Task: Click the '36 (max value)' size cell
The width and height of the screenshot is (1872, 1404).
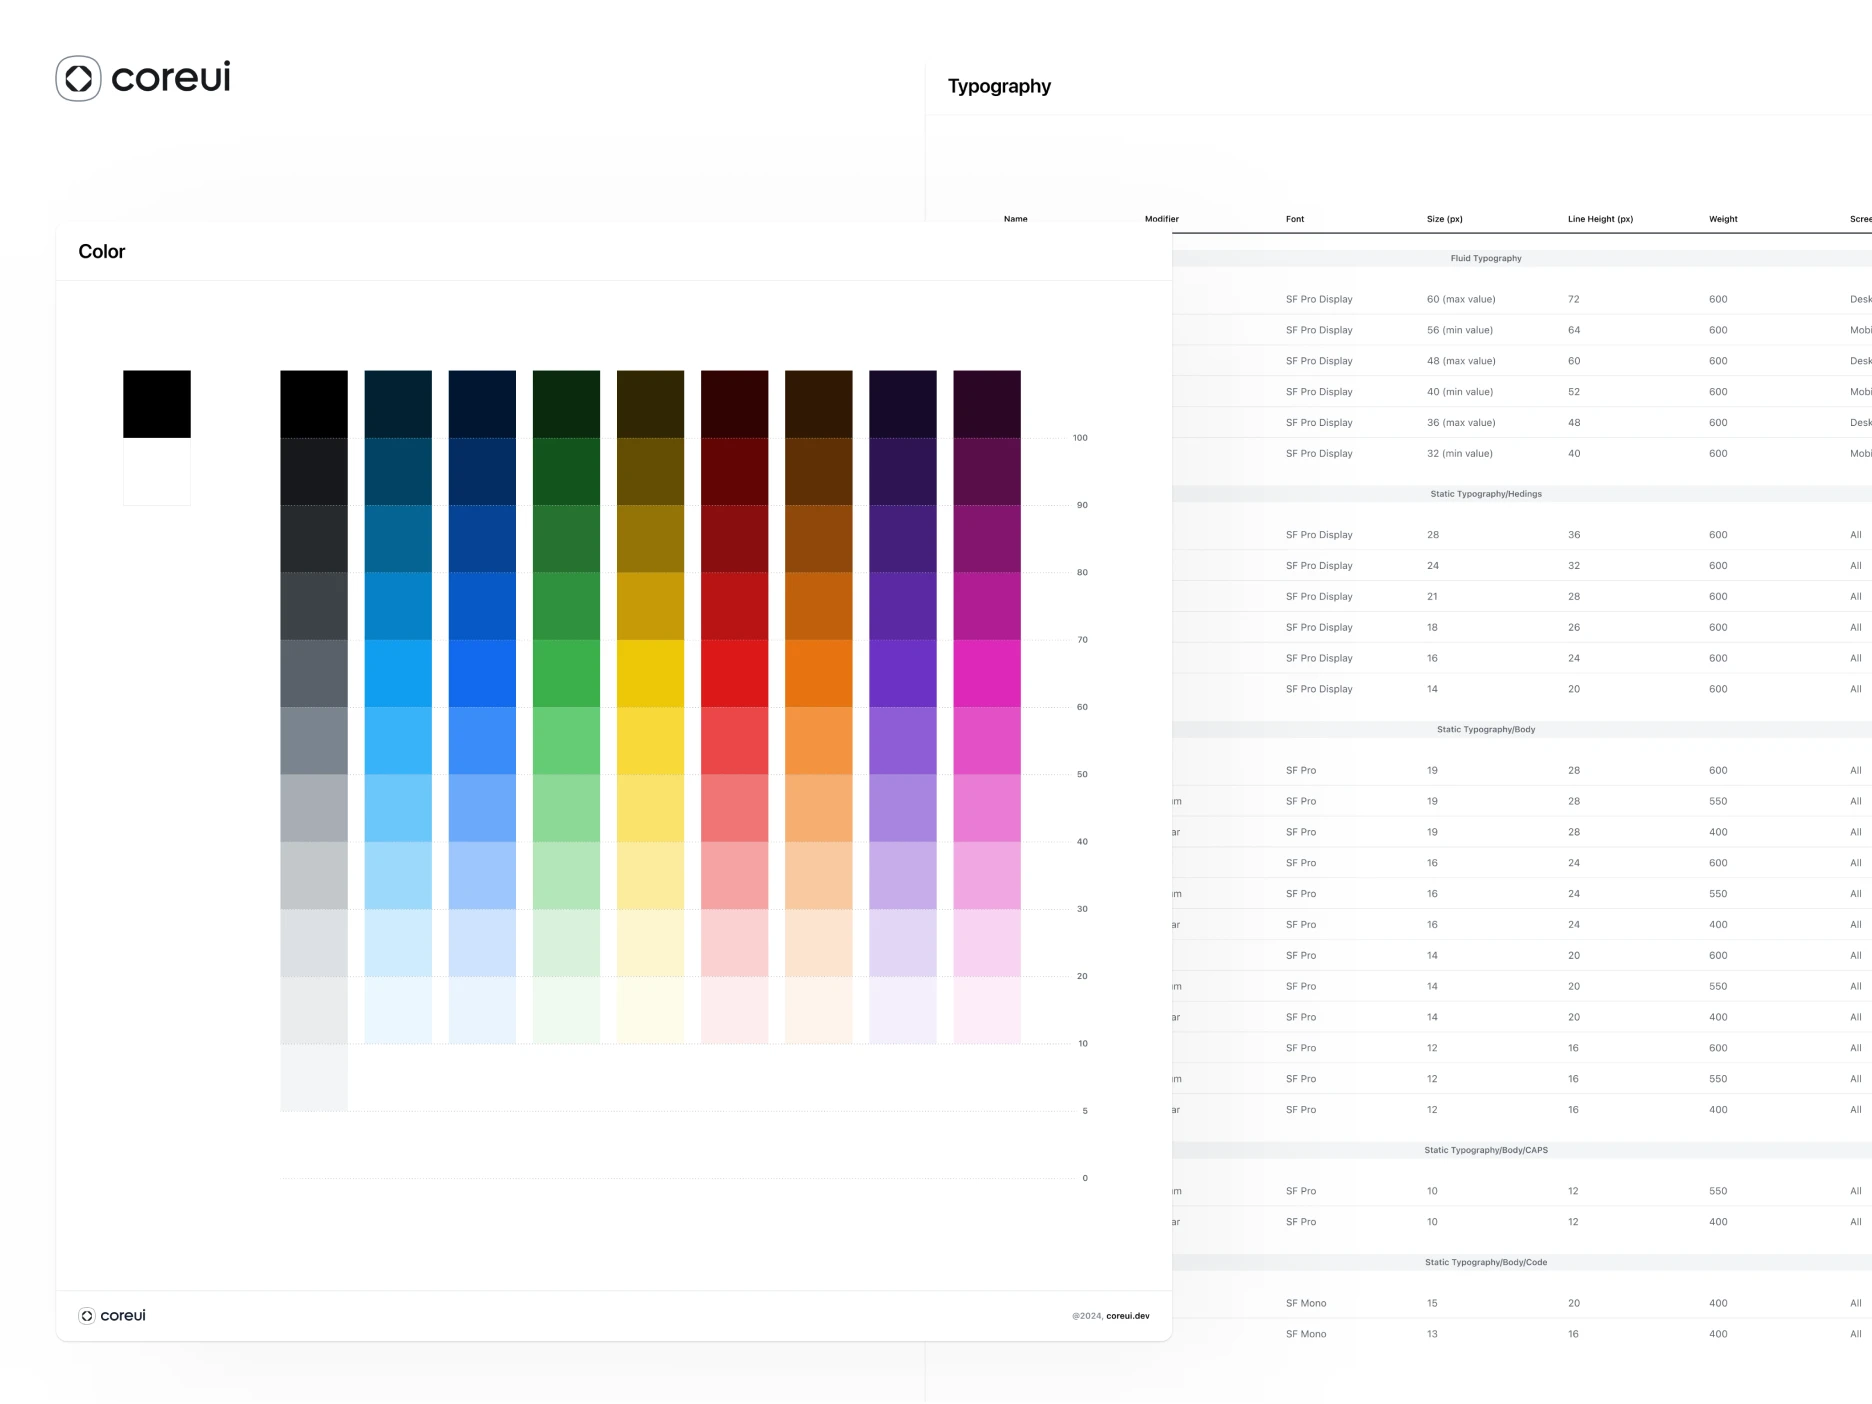Action: pyautogui.click(x=1461, y=423)
